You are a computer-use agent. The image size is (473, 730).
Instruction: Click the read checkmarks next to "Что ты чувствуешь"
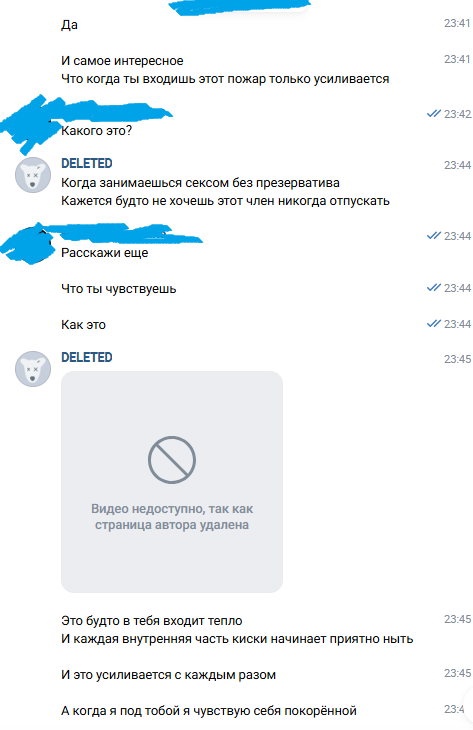coord(433,288)
